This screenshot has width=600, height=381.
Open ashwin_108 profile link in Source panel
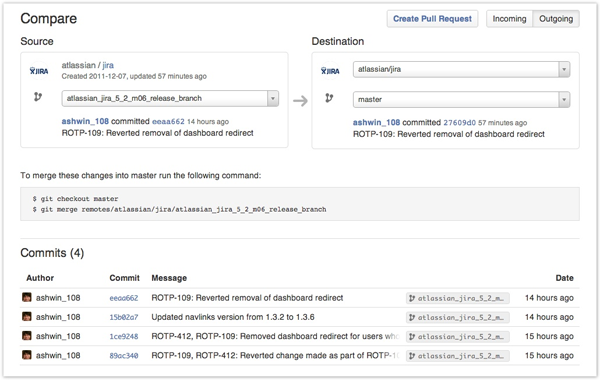pyautogui.click(x=85, y=121)
